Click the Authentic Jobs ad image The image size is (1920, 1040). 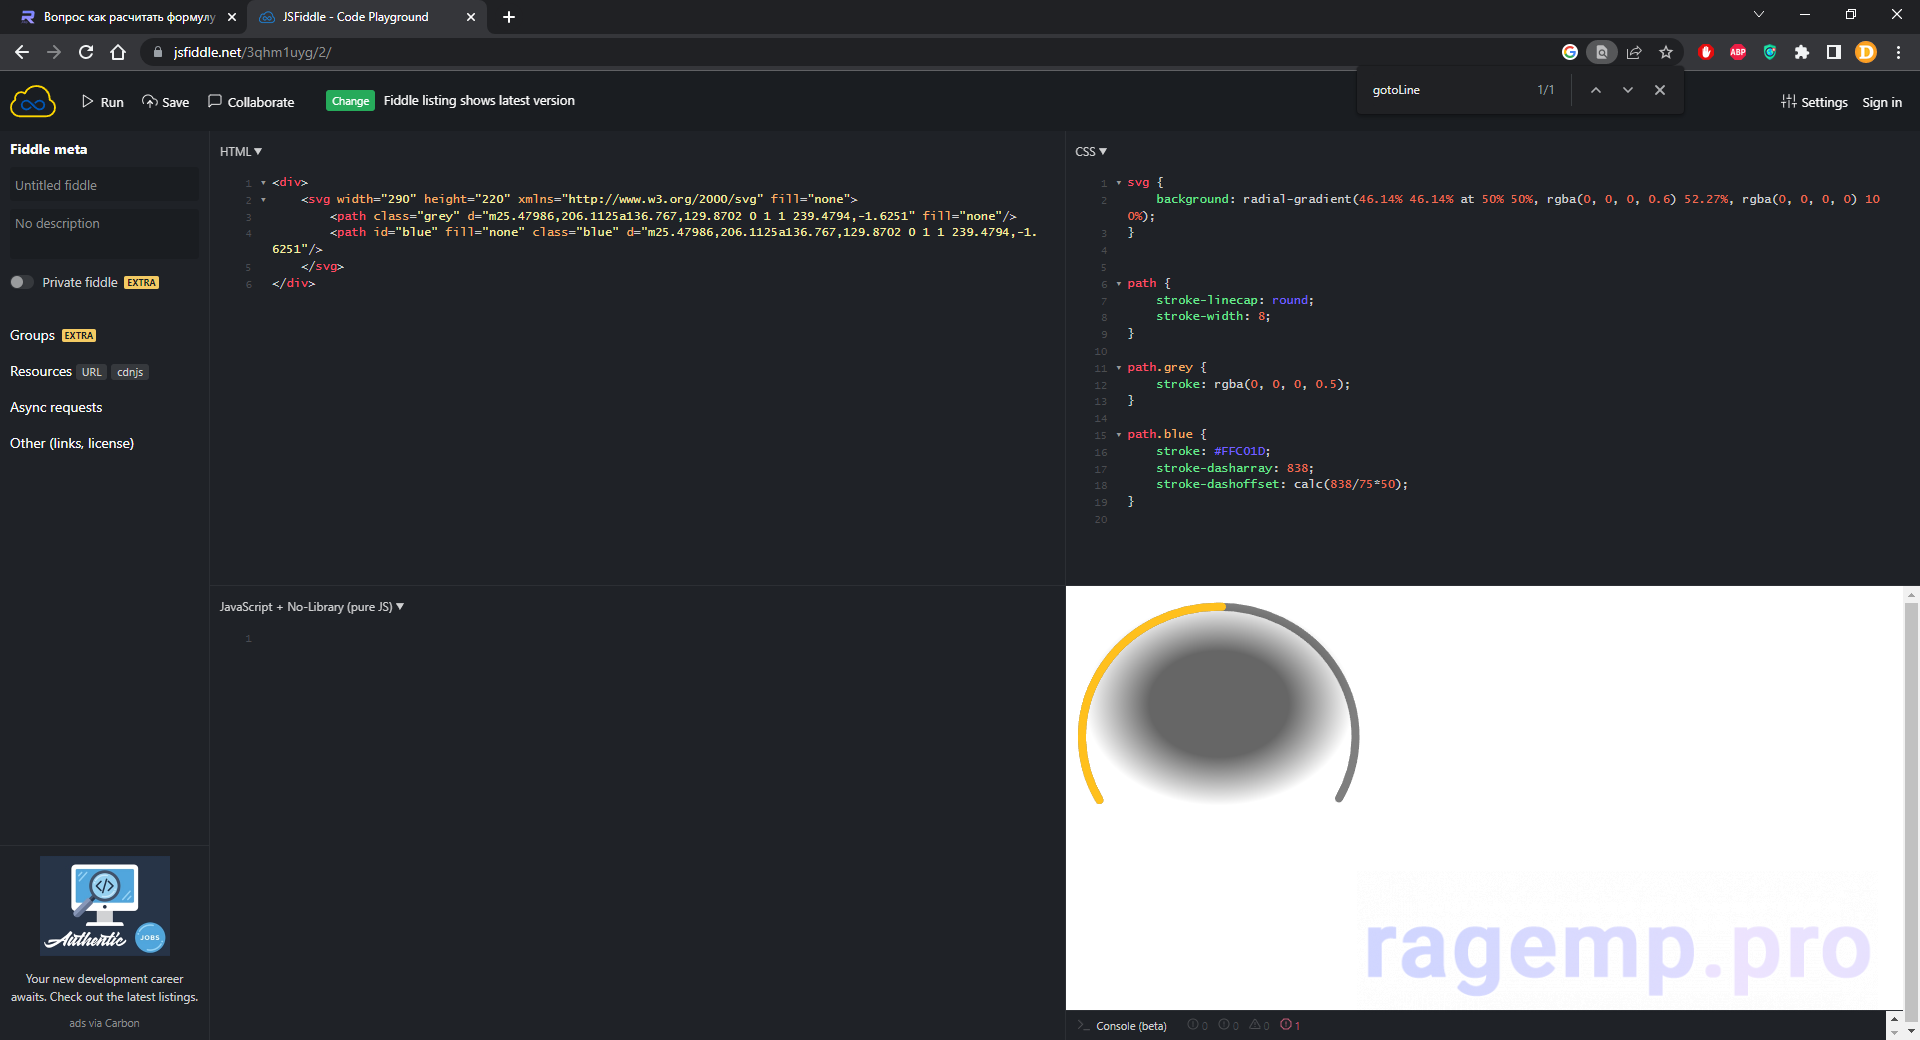(x=105, y=906)
